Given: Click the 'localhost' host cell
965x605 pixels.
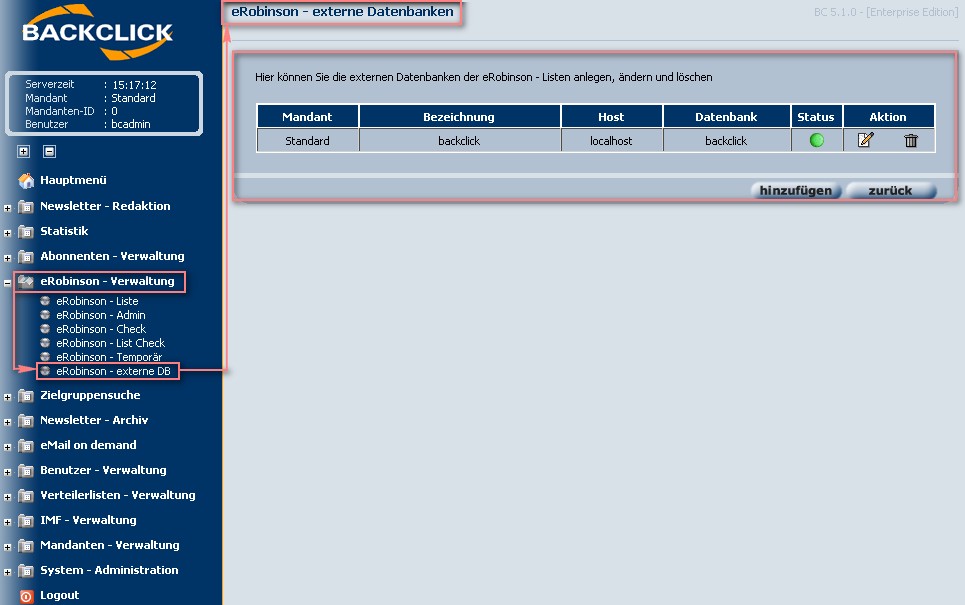Looking at the screenshot, I should (x=611, y=141).
